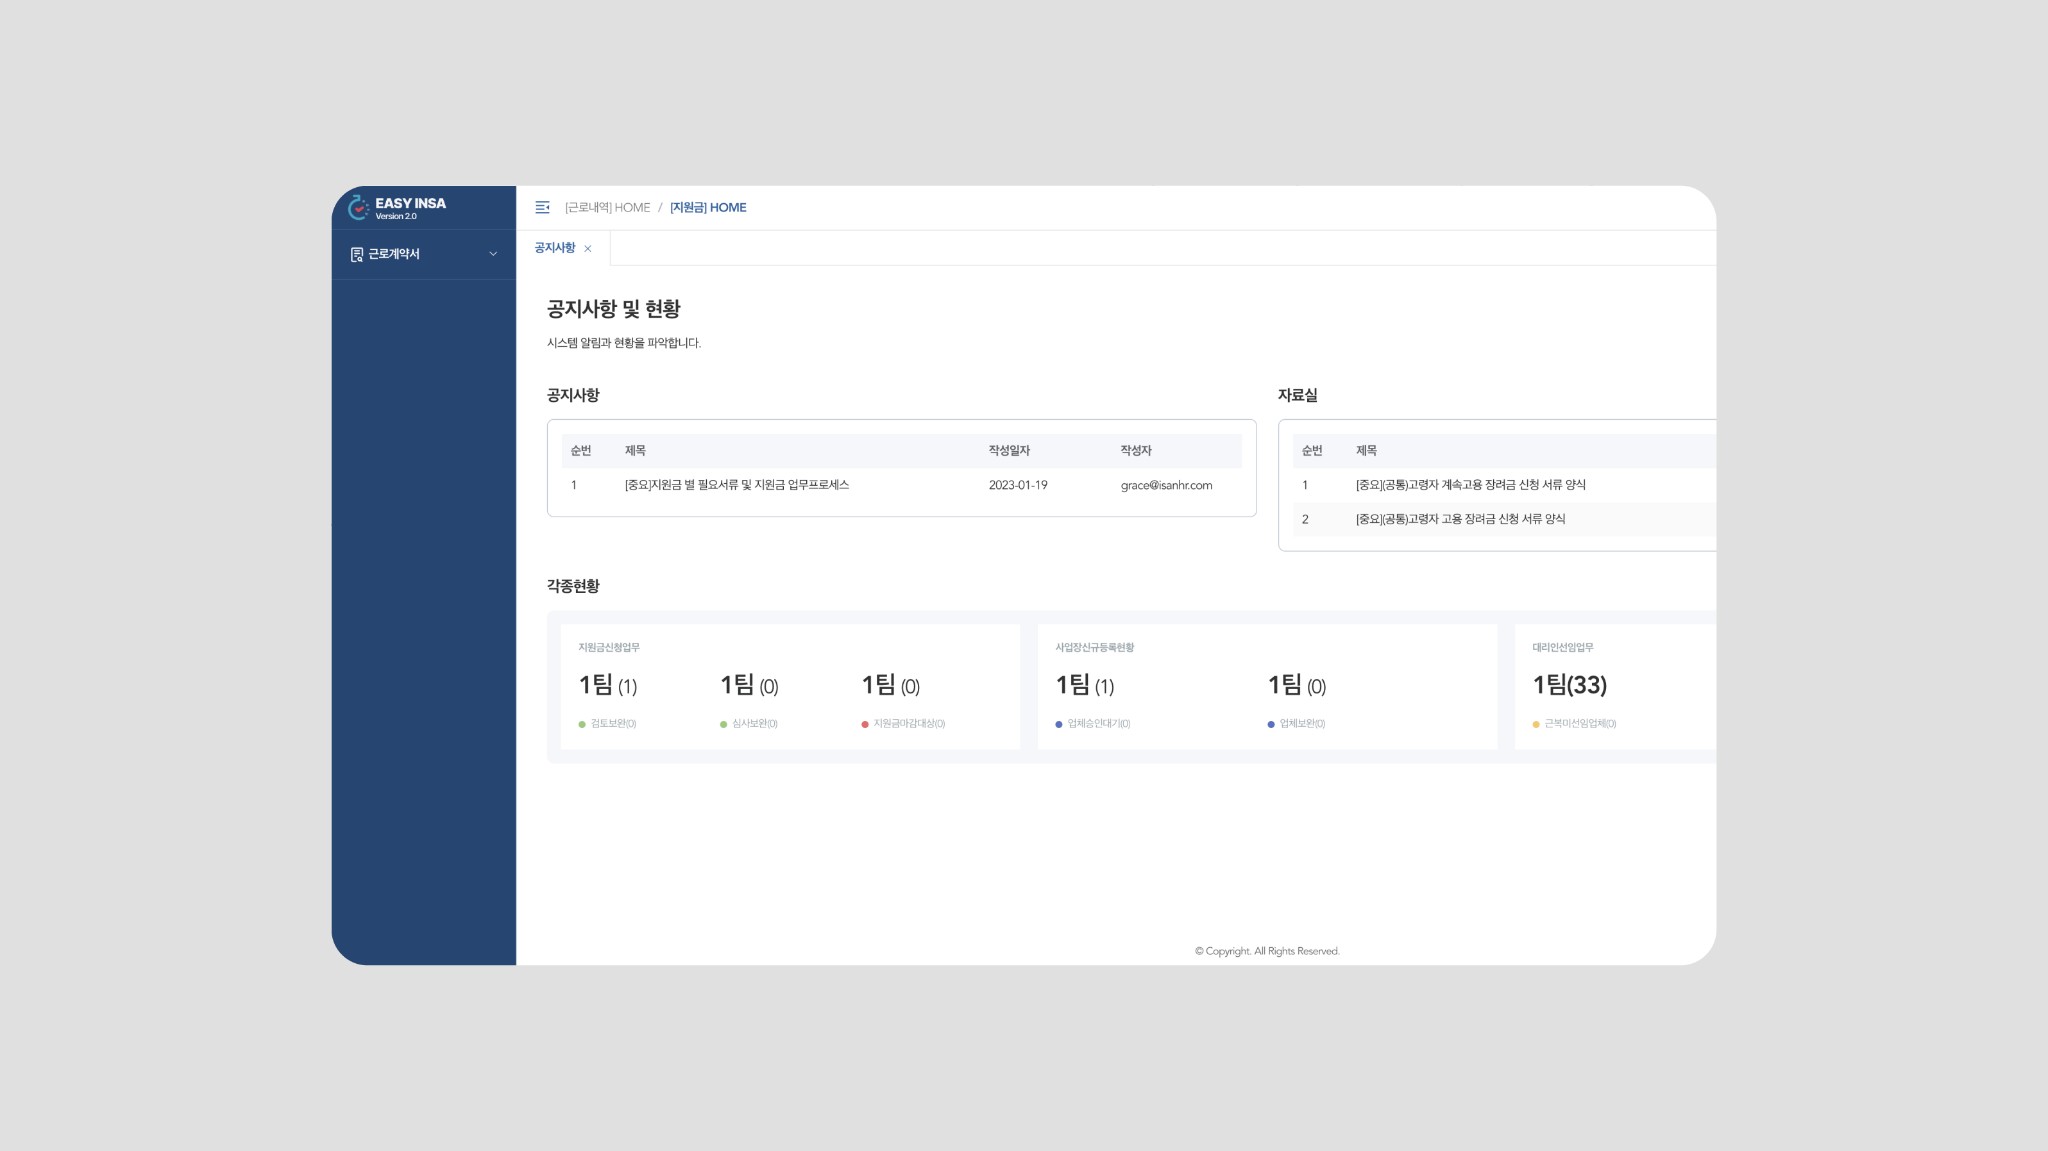Click 1팀 (1) under 사업장신규등록현황

click(x=1084, y=685)
